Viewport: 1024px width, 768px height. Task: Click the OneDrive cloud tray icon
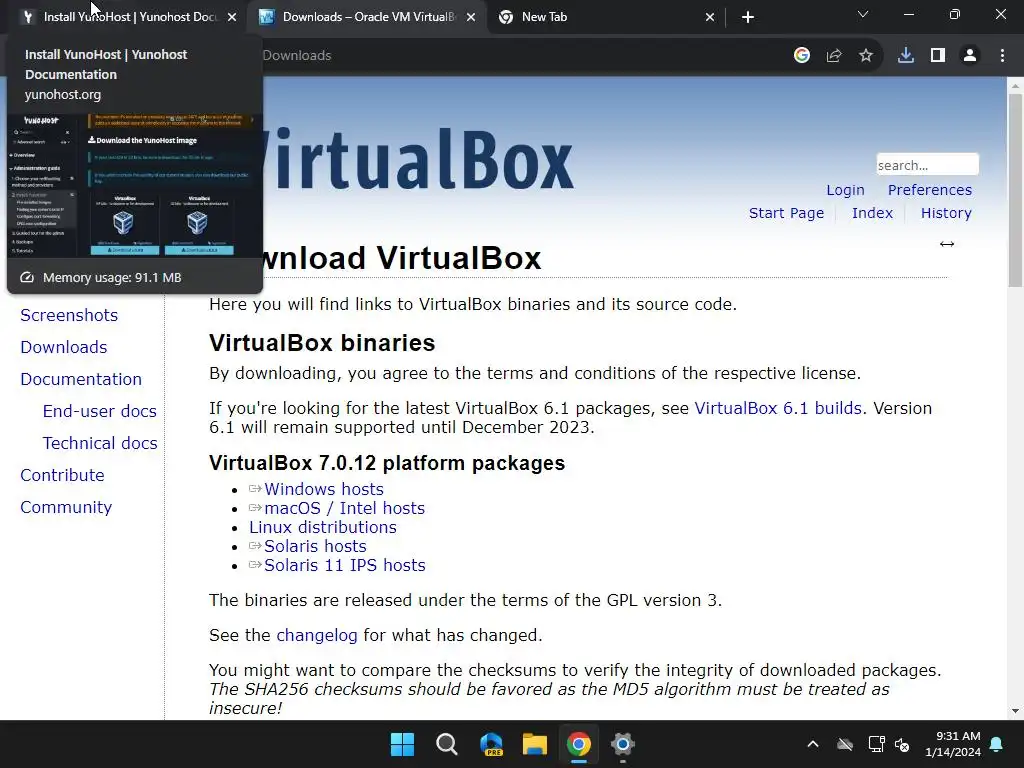[845, 744]
